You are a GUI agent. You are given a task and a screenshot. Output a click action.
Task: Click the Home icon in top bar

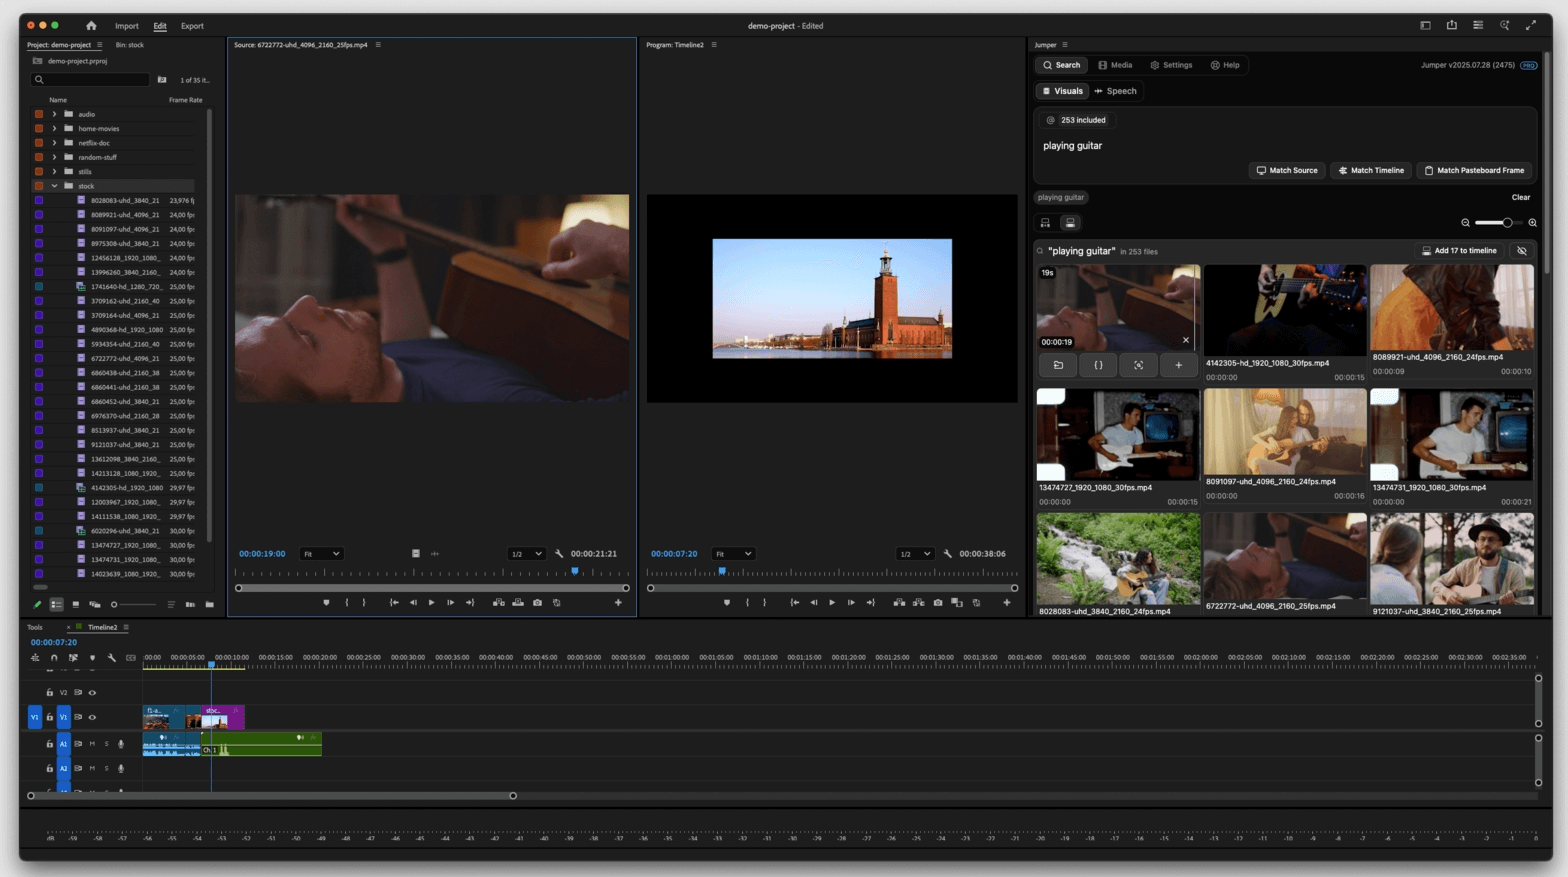click(x=91, y=26)
